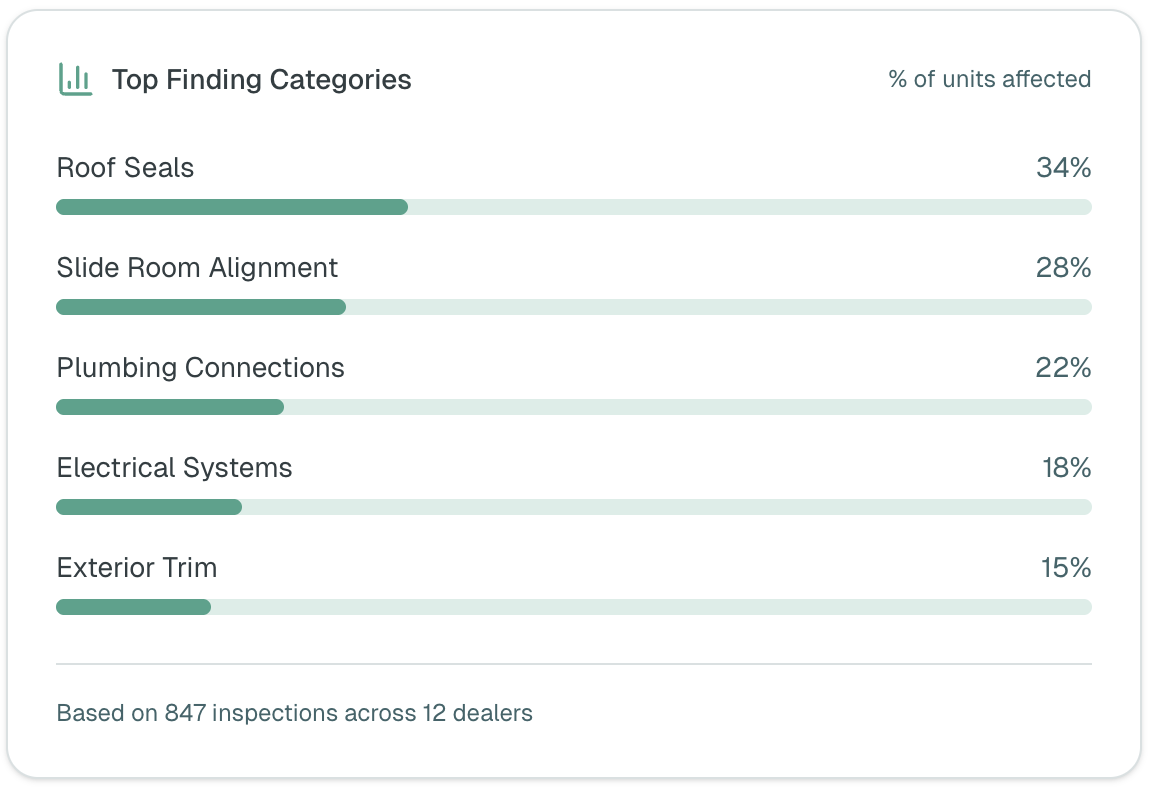
Task: Click the Slide Room Alignment progress bar
Action: (x=574, y=307)
